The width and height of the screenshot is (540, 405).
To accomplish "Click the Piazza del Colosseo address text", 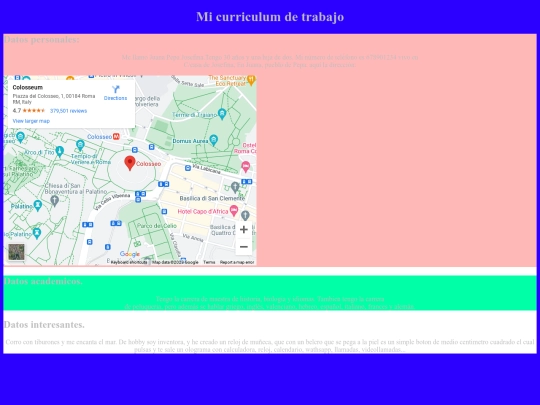I will 54,99.
